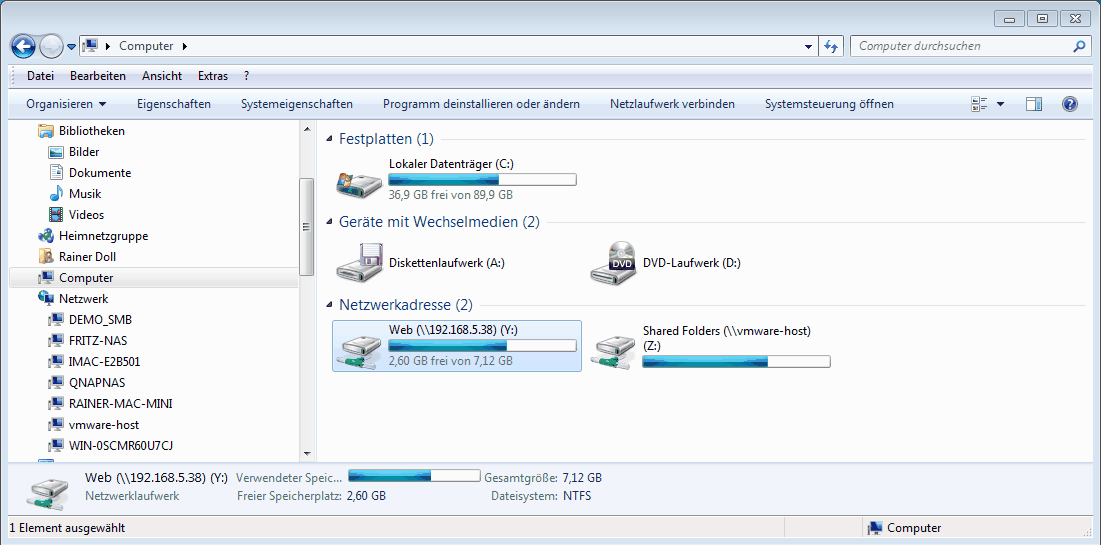The width and height of the screenshot is (1101, 545).
Task: Click the Eigenschaften toolbar button
Action: click(x=173, y=104)
